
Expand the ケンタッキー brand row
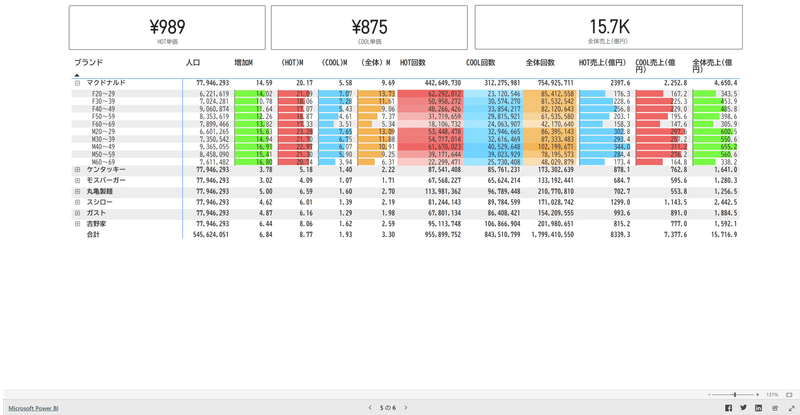point(78,169)
